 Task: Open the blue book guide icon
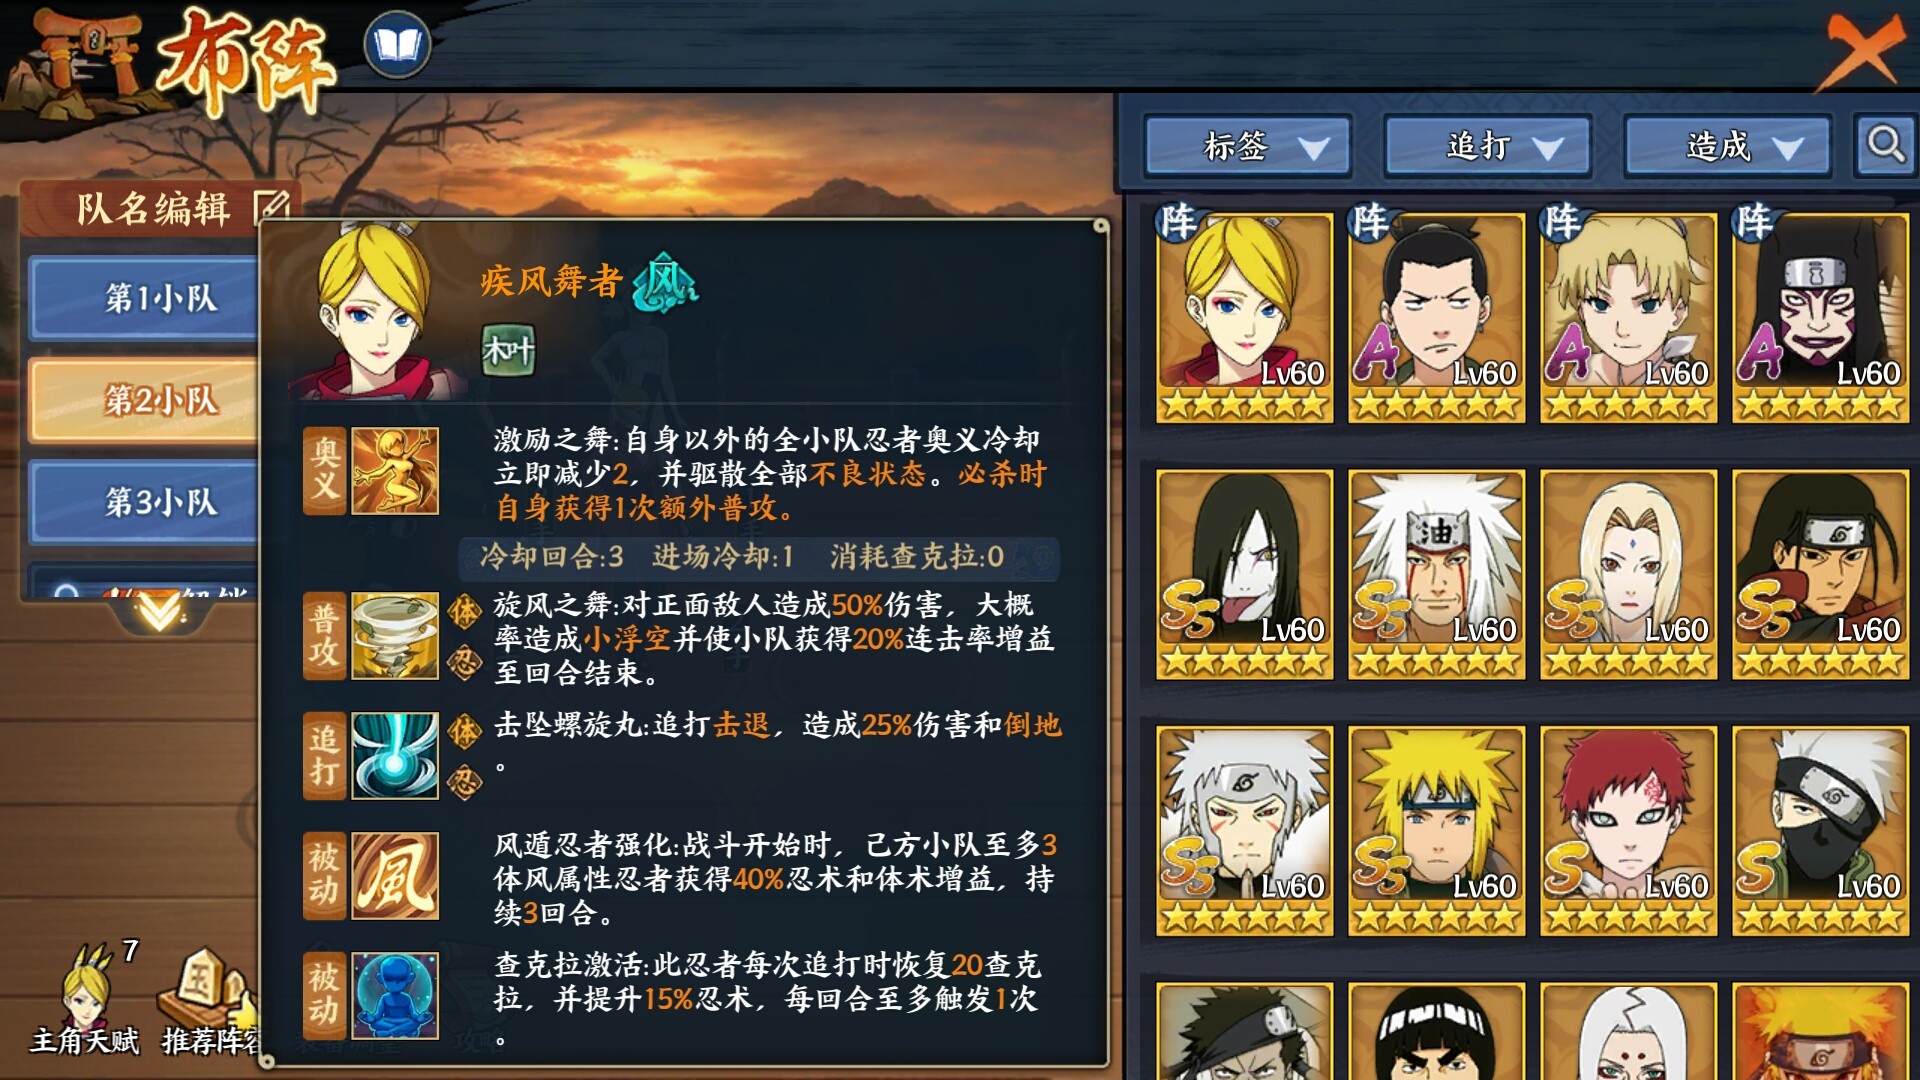(x=397, y=45)
